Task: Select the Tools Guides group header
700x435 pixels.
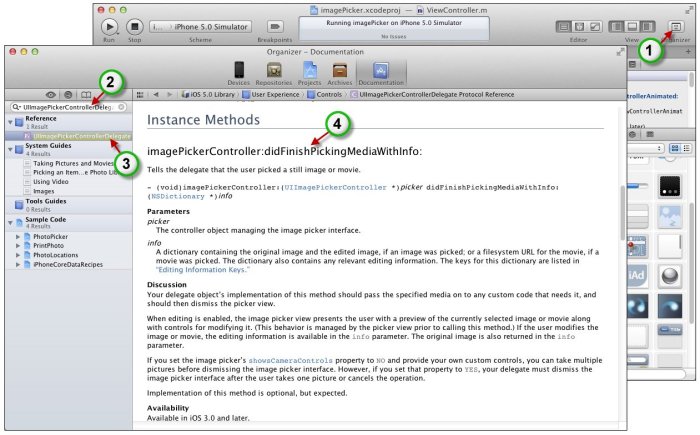Action: [69, 205]
